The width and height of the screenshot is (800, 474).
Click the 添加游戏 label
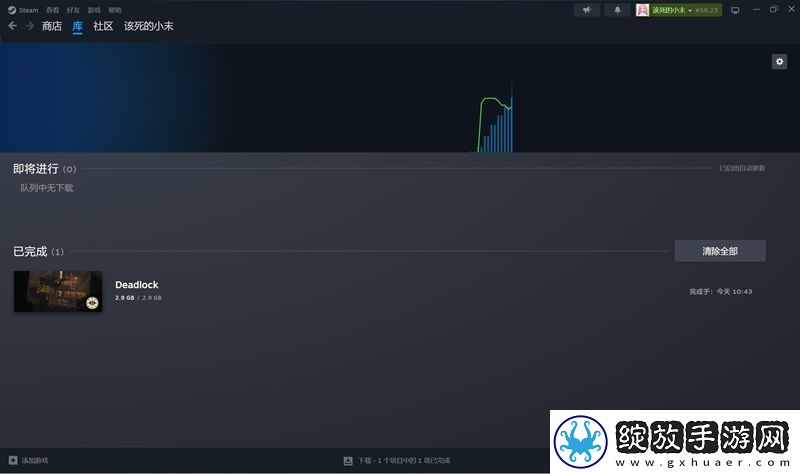pos(35,460)
